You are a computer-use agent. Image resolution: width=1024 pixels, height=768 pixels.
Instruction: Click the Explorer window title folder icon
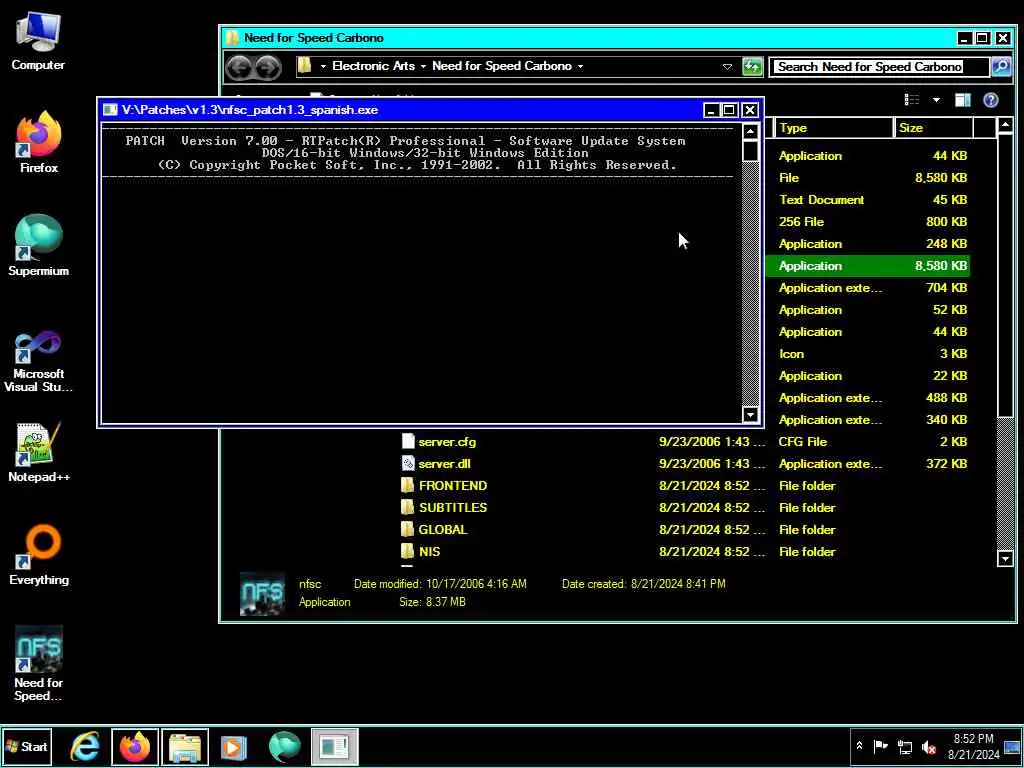point(232,38)
